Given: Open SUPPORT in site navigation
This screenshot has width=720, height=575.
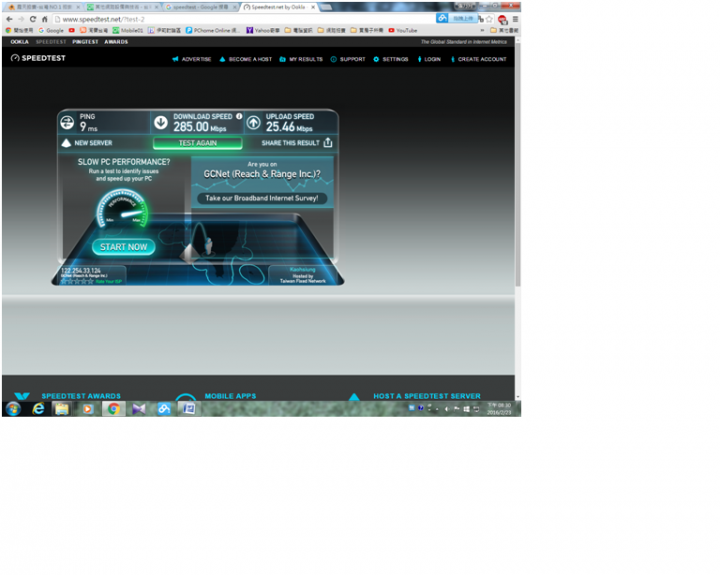Looking at the screenshot, I should tap(348, 59).
